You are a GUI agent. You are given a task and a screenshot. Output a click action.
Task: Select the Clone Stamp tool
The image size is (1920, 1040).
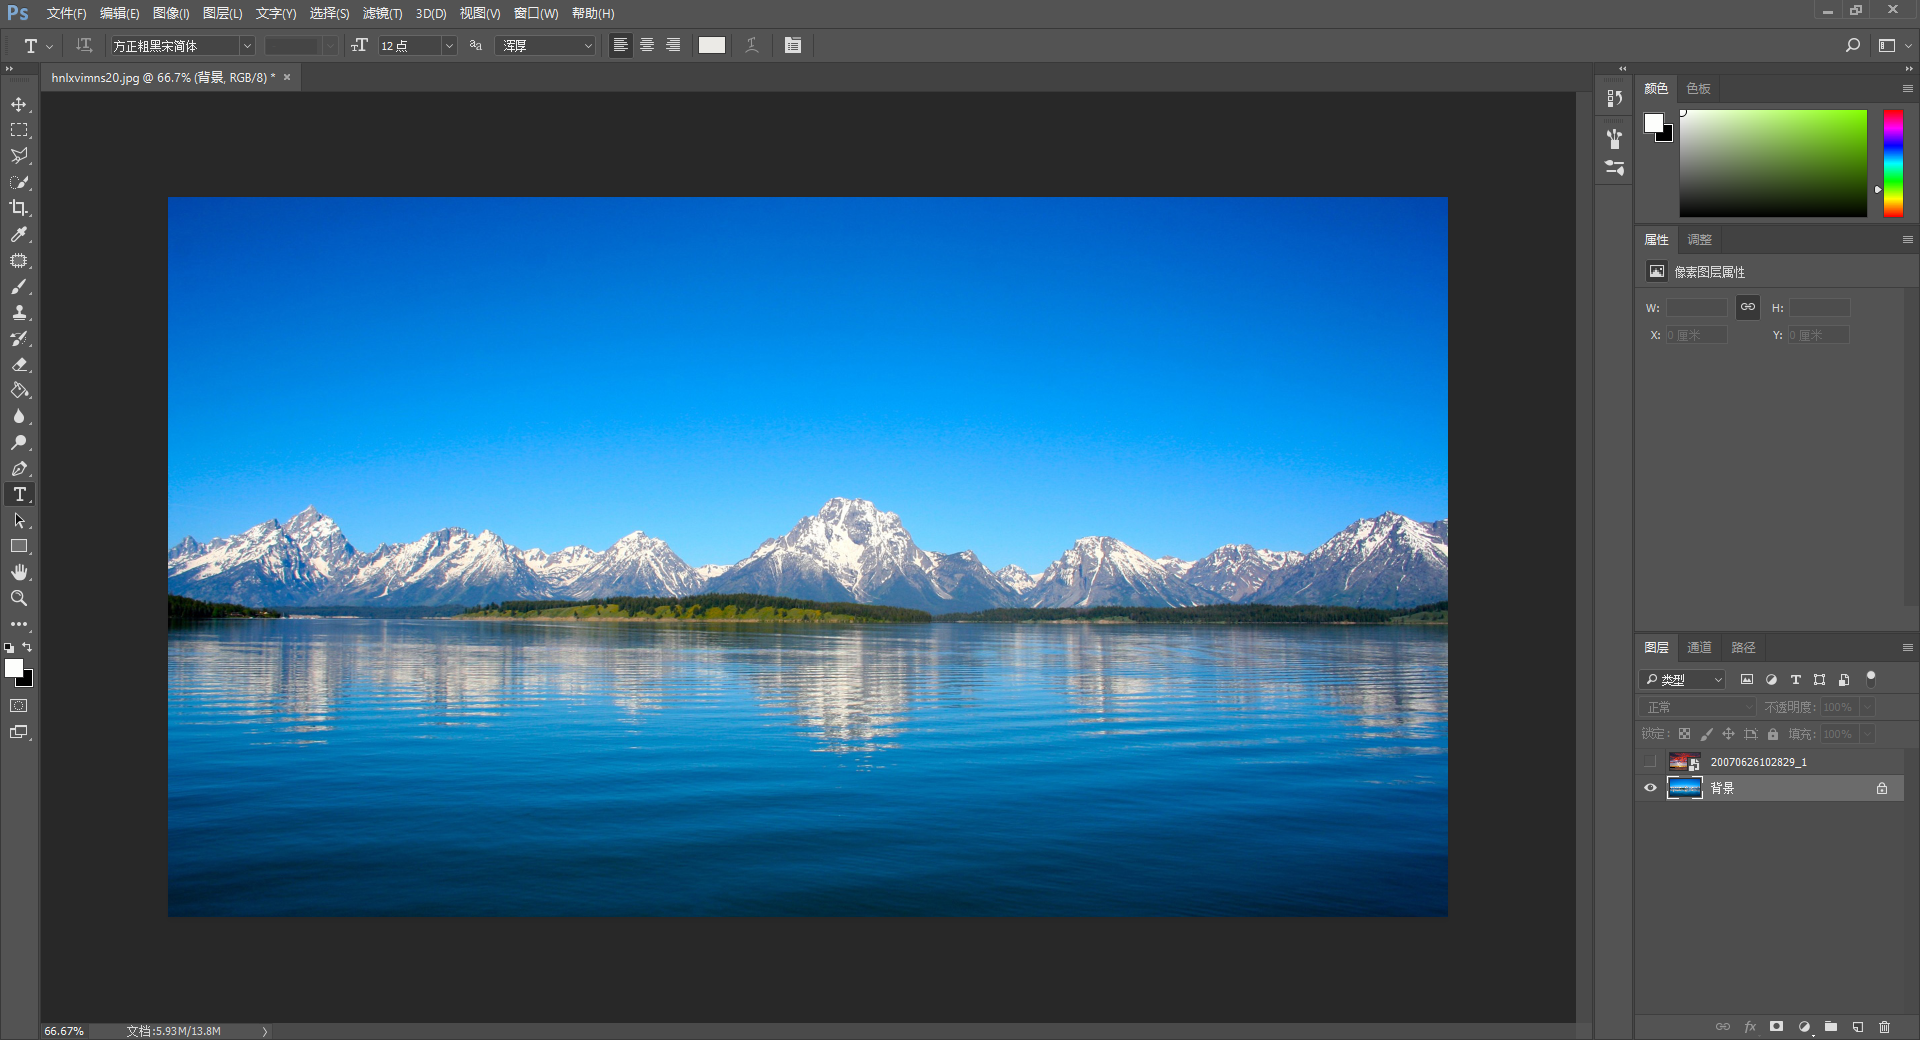(x=19, y=313)
